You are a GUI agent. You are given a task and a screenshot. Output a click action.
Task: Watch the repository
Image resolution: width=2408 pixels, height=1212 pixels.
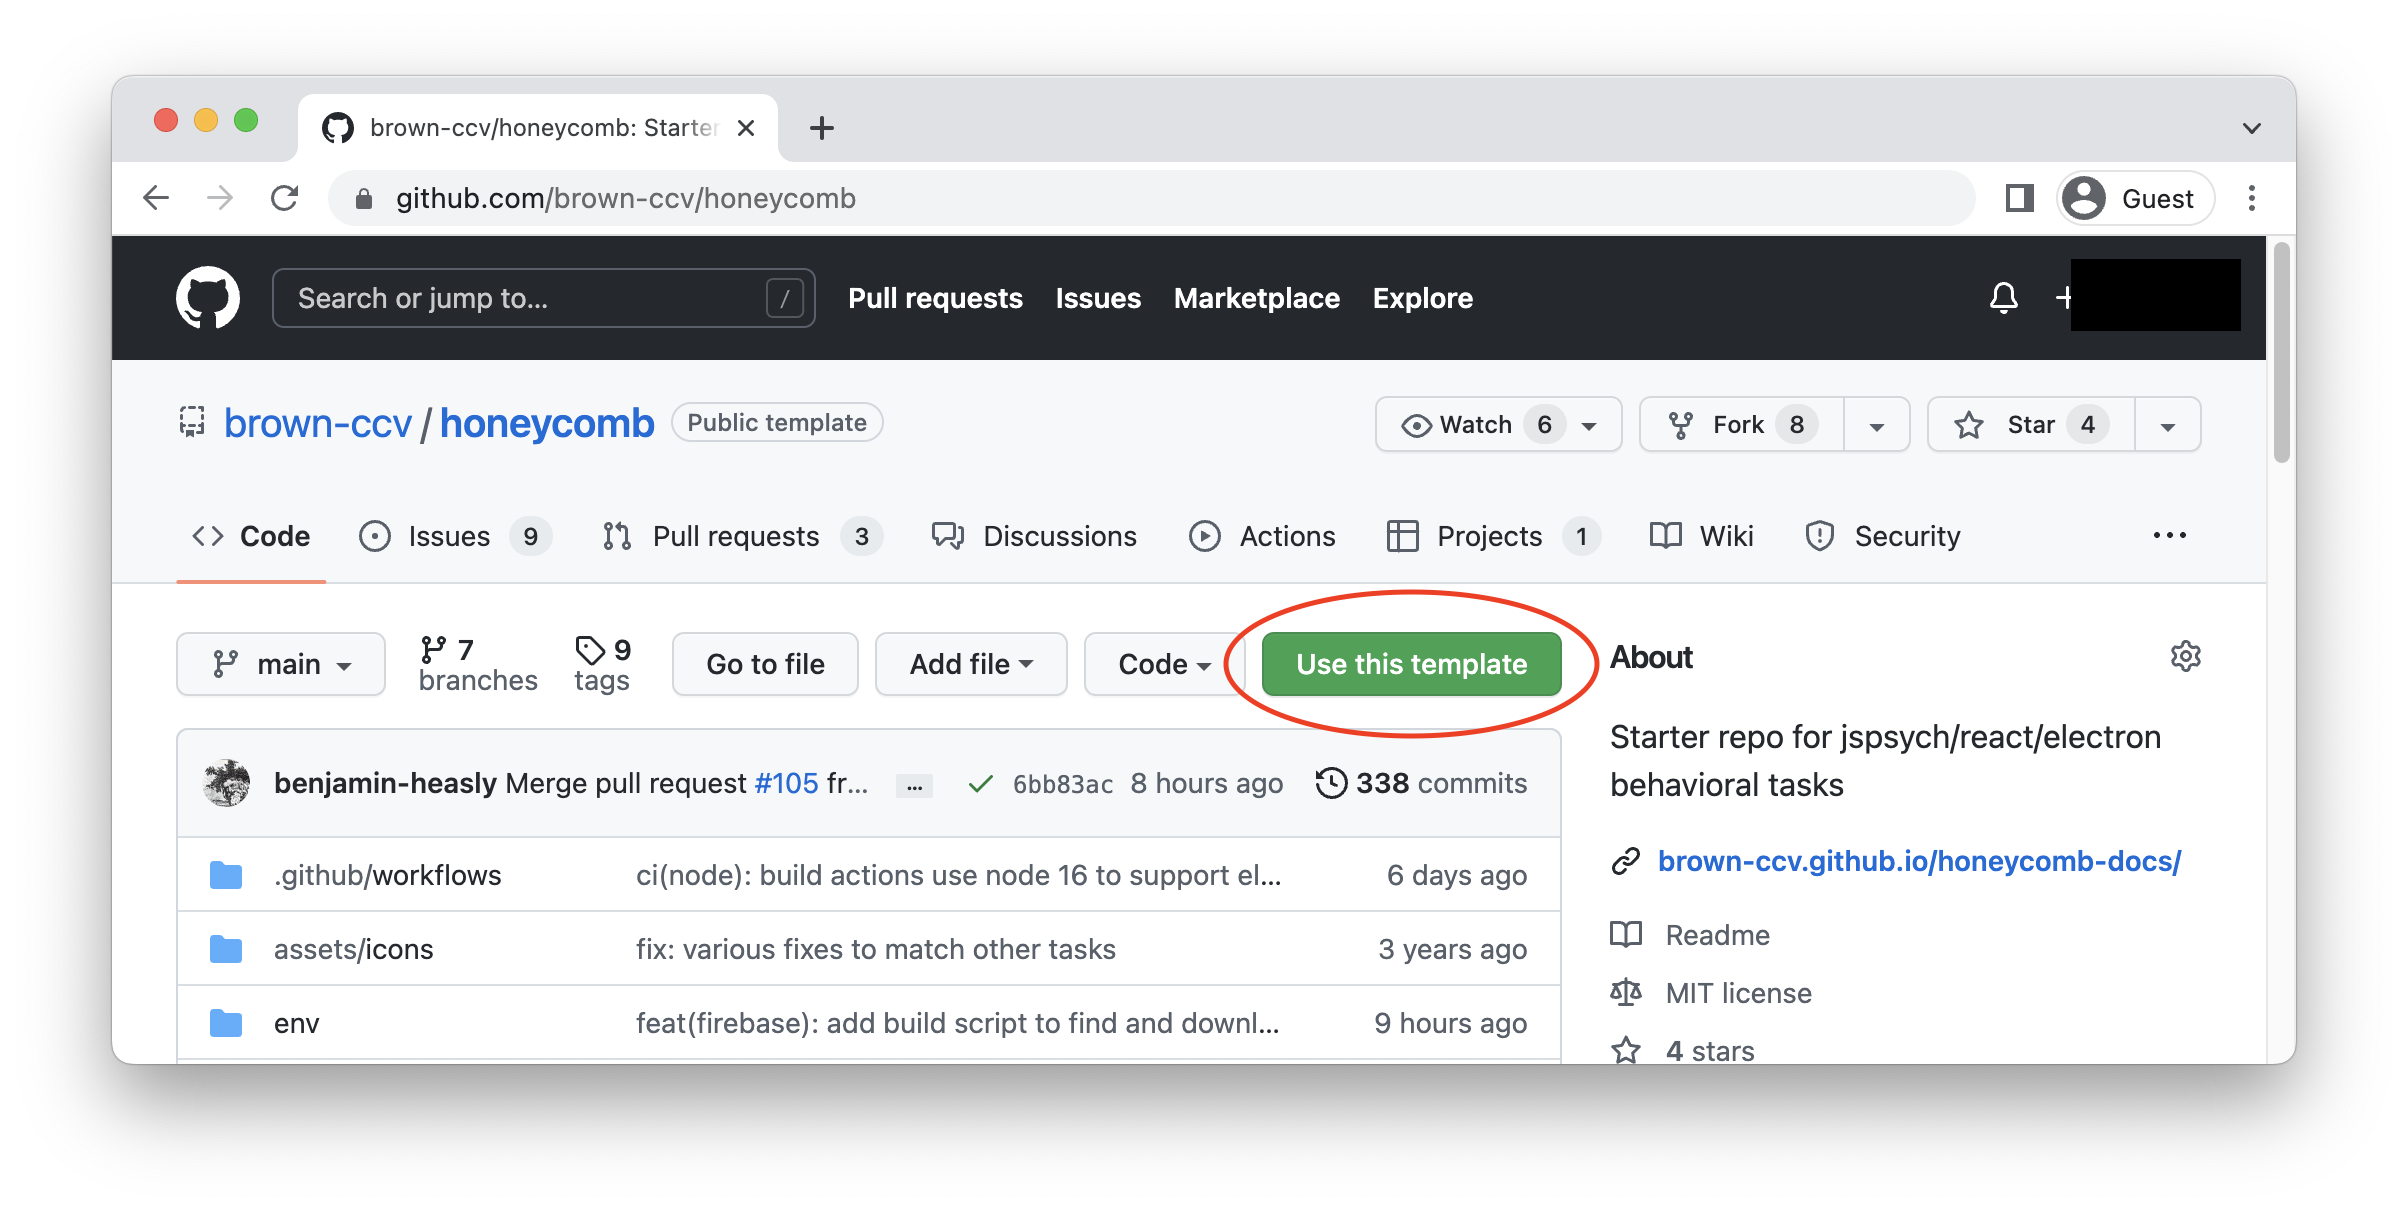coord(1498,425)
